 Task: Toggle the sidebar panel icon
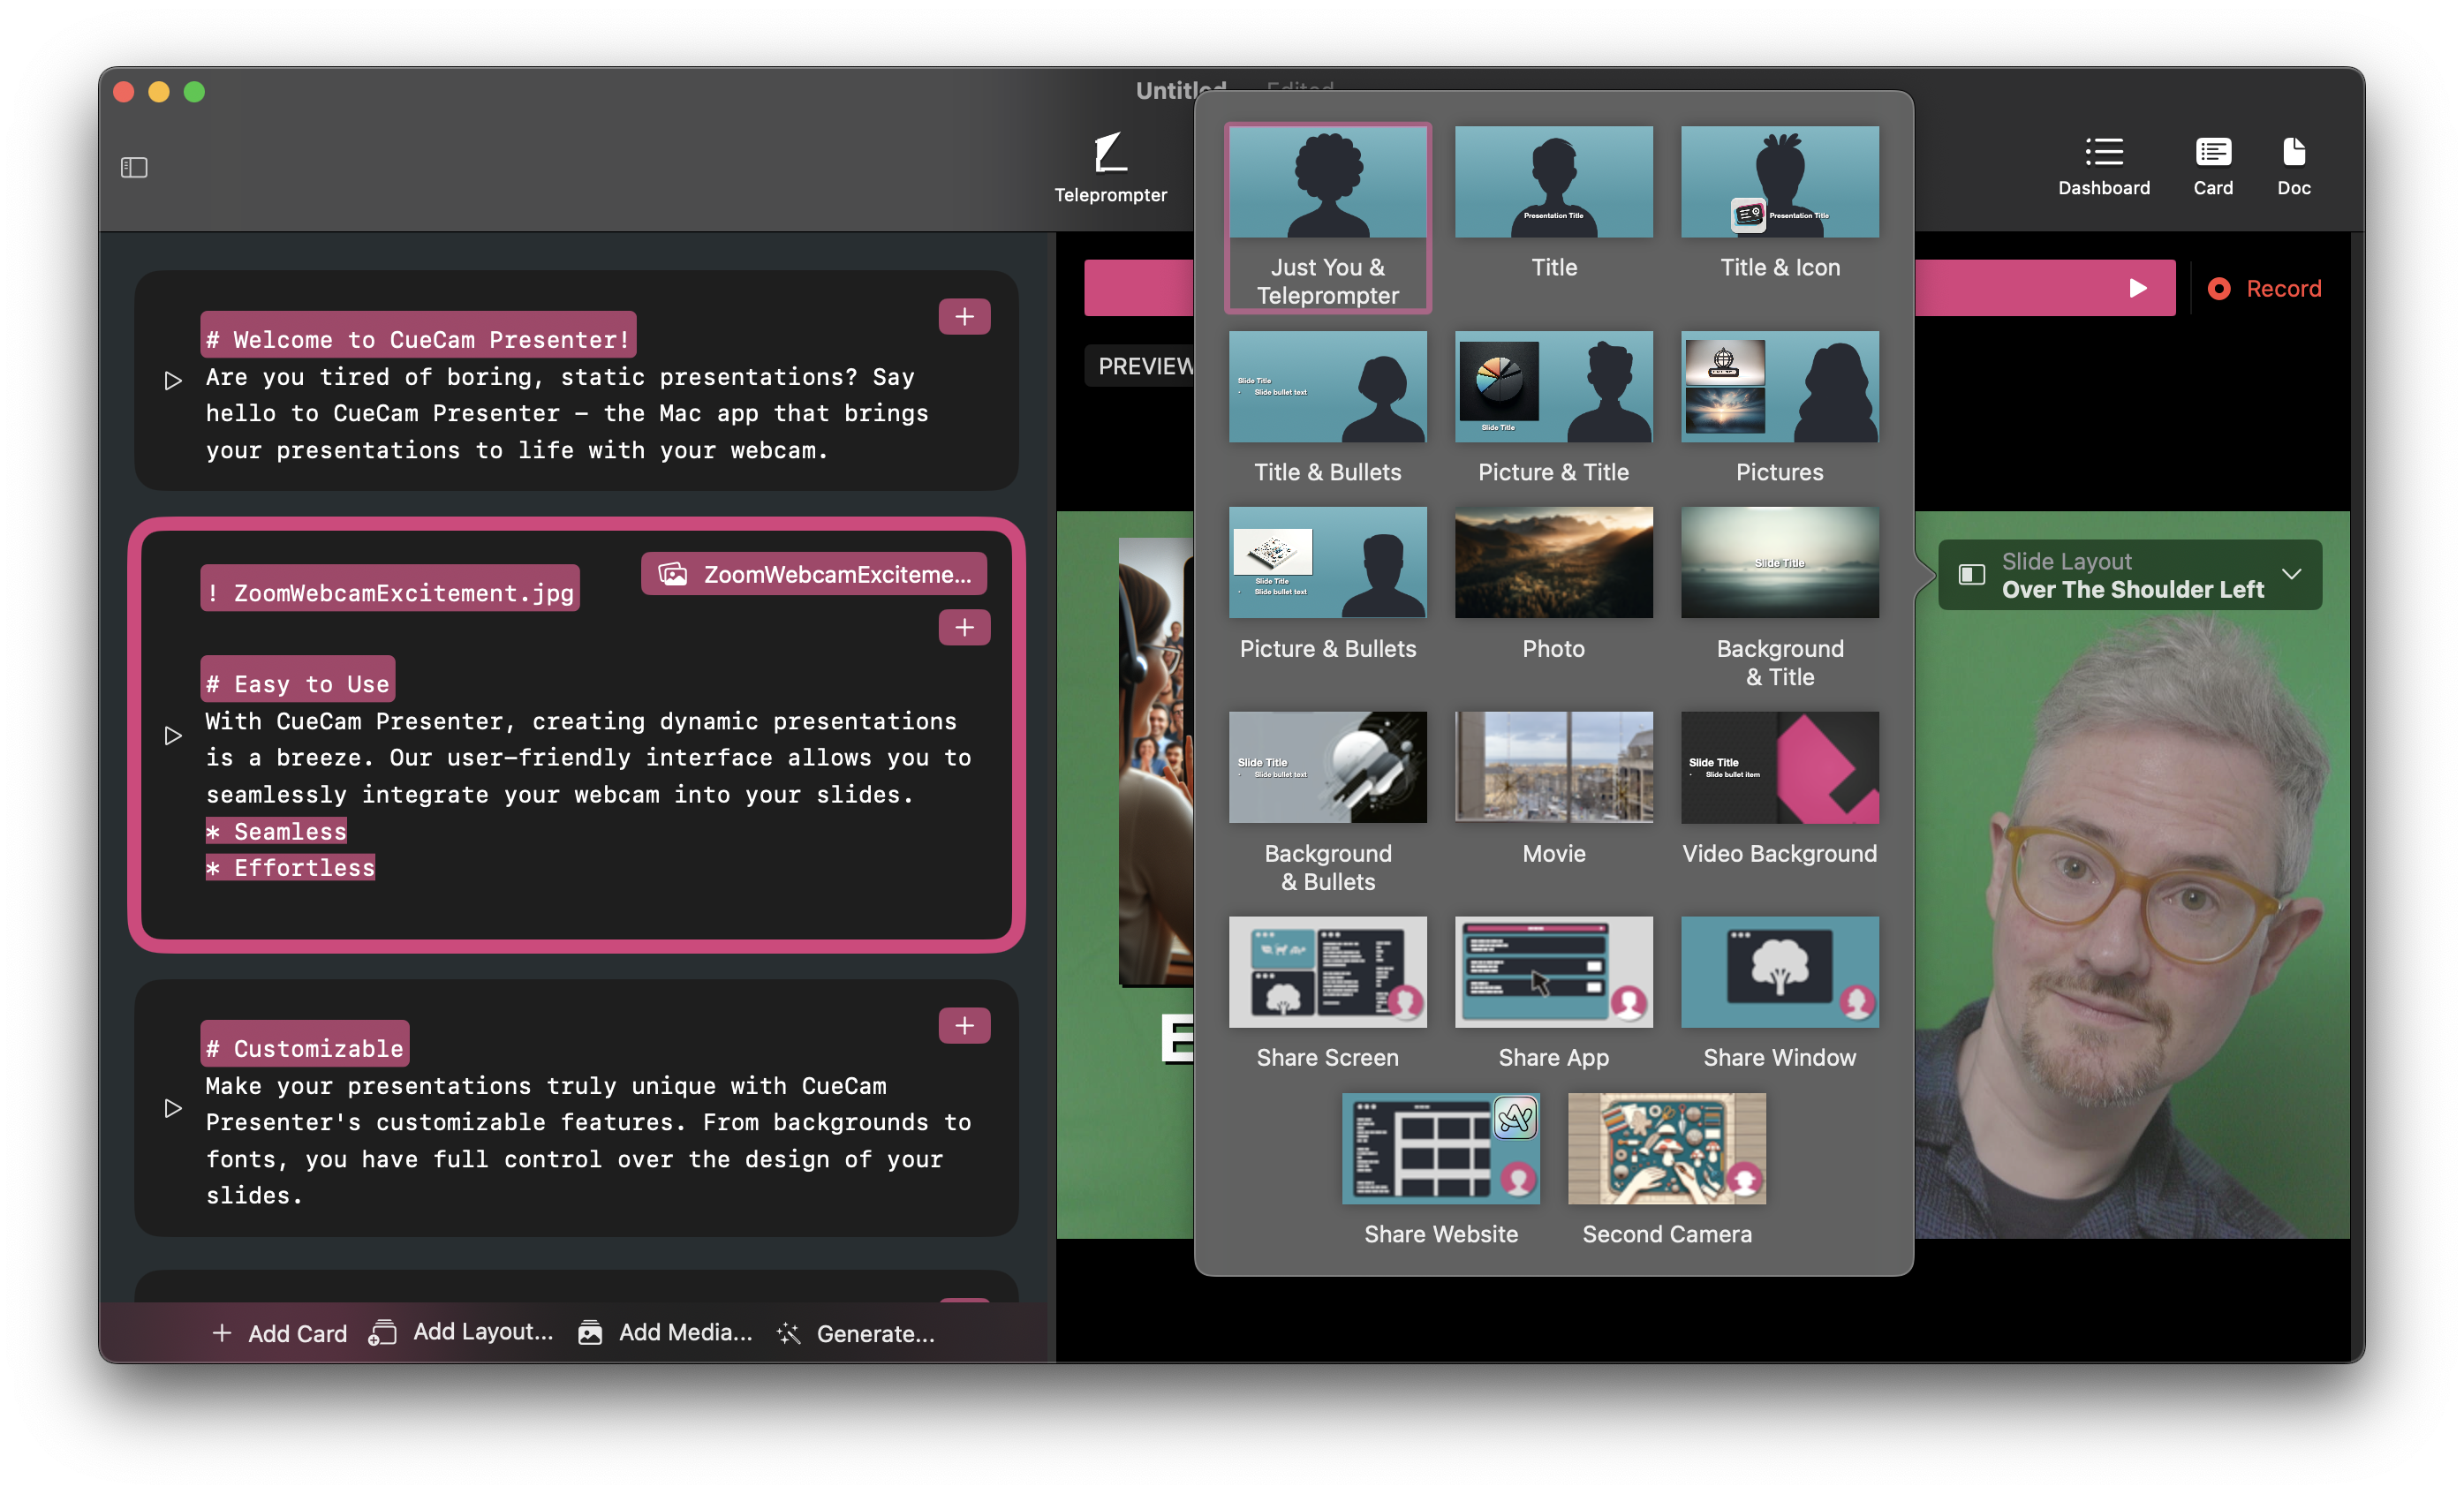point(134,167)
